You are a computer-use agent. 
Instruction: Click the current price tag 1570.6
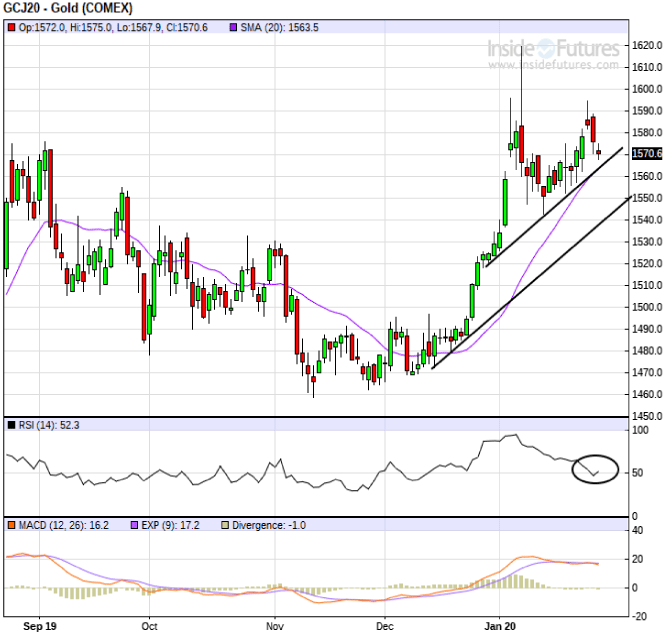click(x=648, y=153)
